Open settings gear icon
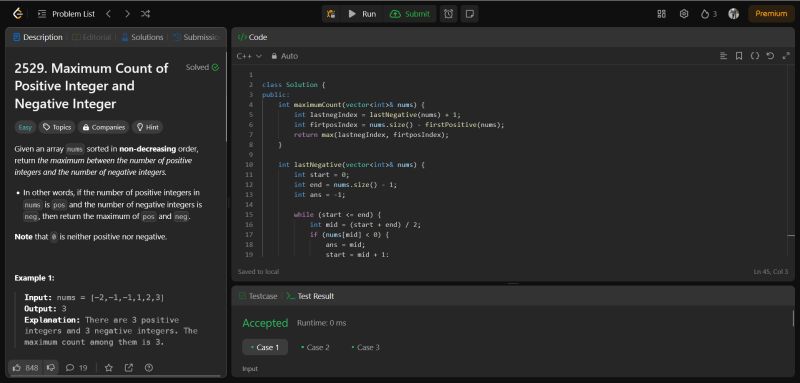800x383 pixels. [x=684, y=14]
